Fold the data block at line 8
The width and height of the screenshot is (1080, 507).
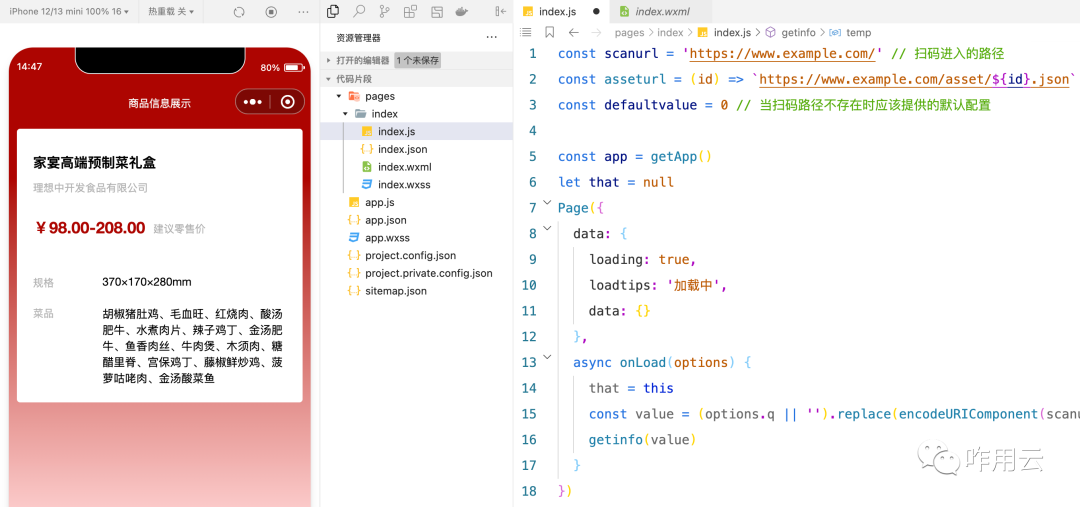click(x=548, y=228)
